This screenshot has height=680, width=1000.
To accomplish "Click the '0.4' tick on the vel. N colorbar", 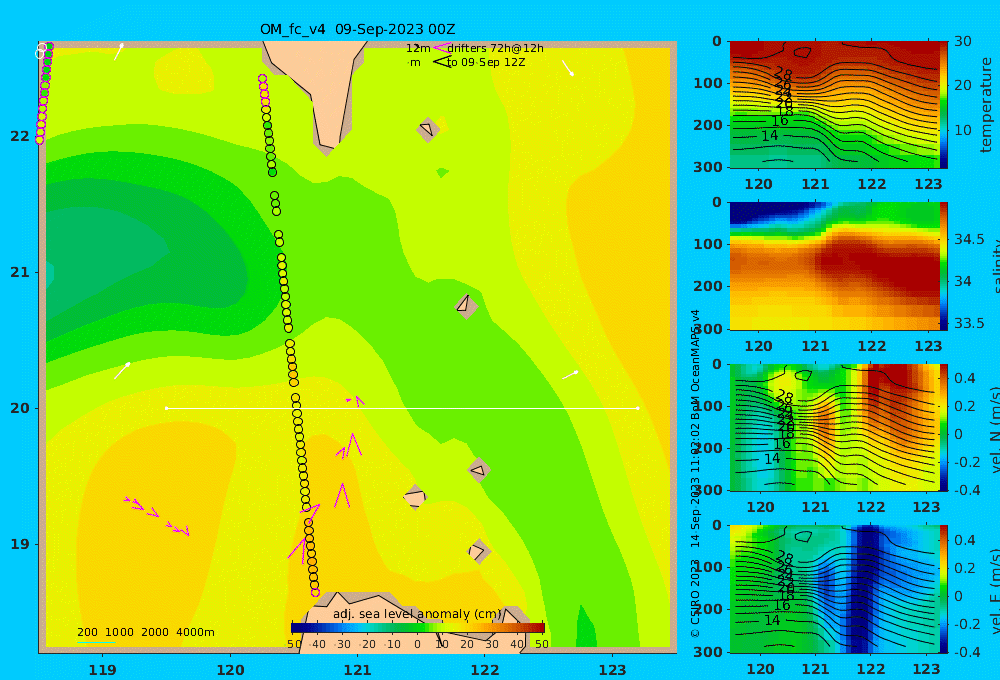I will 965,378.
